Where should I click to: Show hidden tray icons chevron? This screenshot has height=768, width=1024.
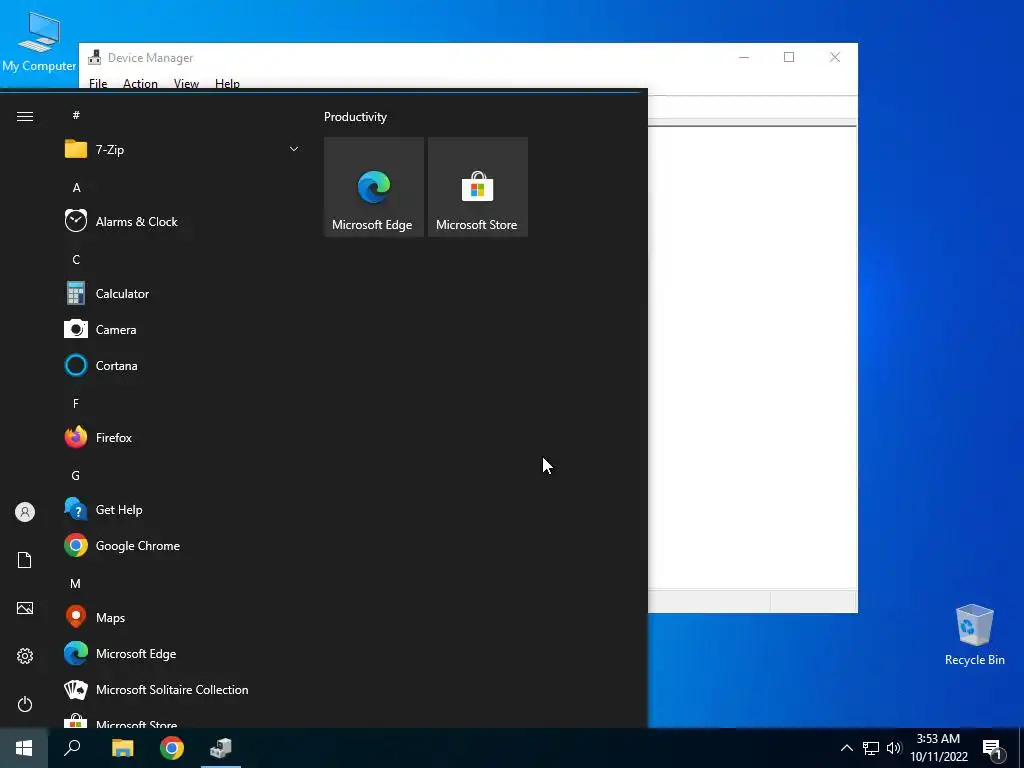pos(846,748)
